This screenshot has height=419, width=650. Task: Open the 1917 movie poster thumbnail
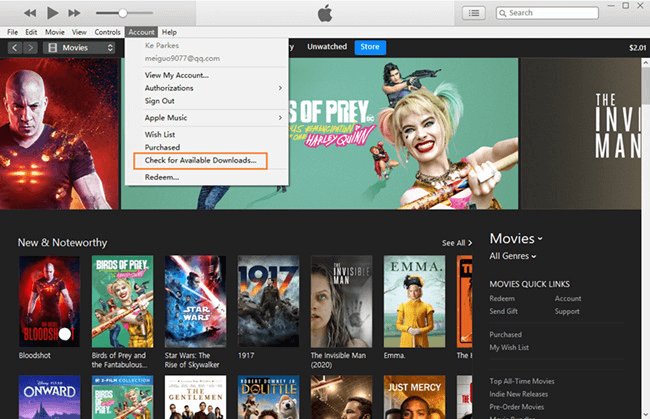268,301
